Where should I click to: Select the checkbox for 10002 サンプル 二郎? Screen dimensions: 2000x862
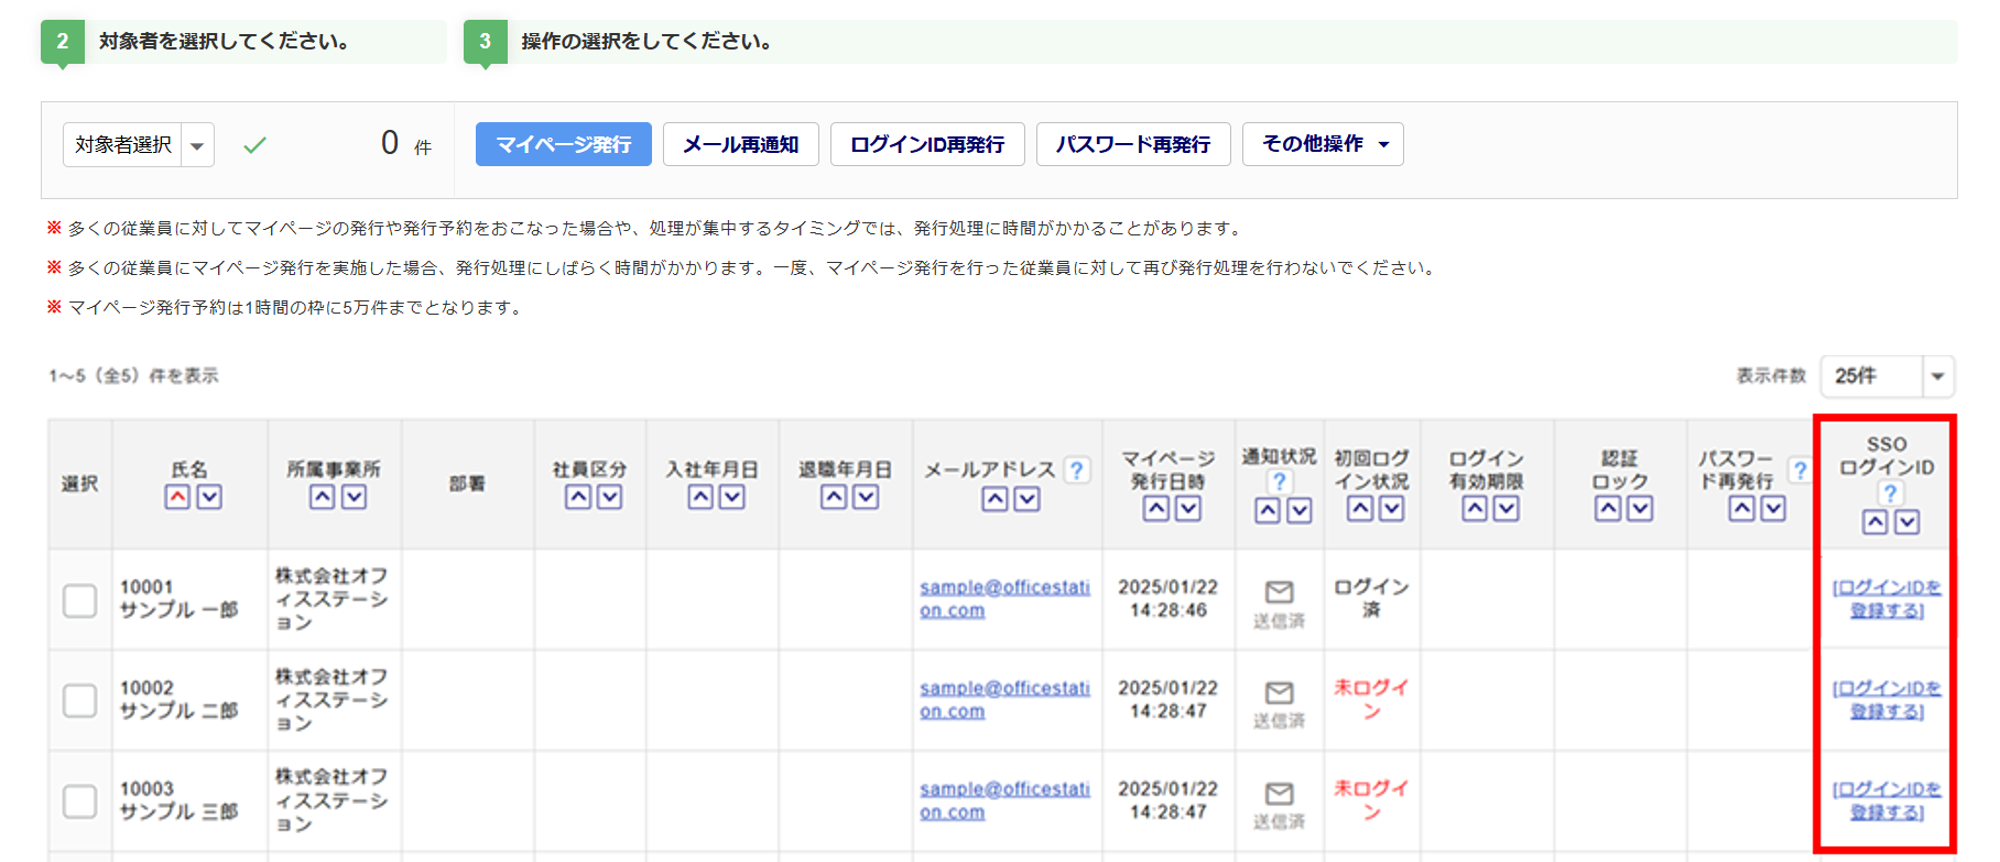[80, 700]
